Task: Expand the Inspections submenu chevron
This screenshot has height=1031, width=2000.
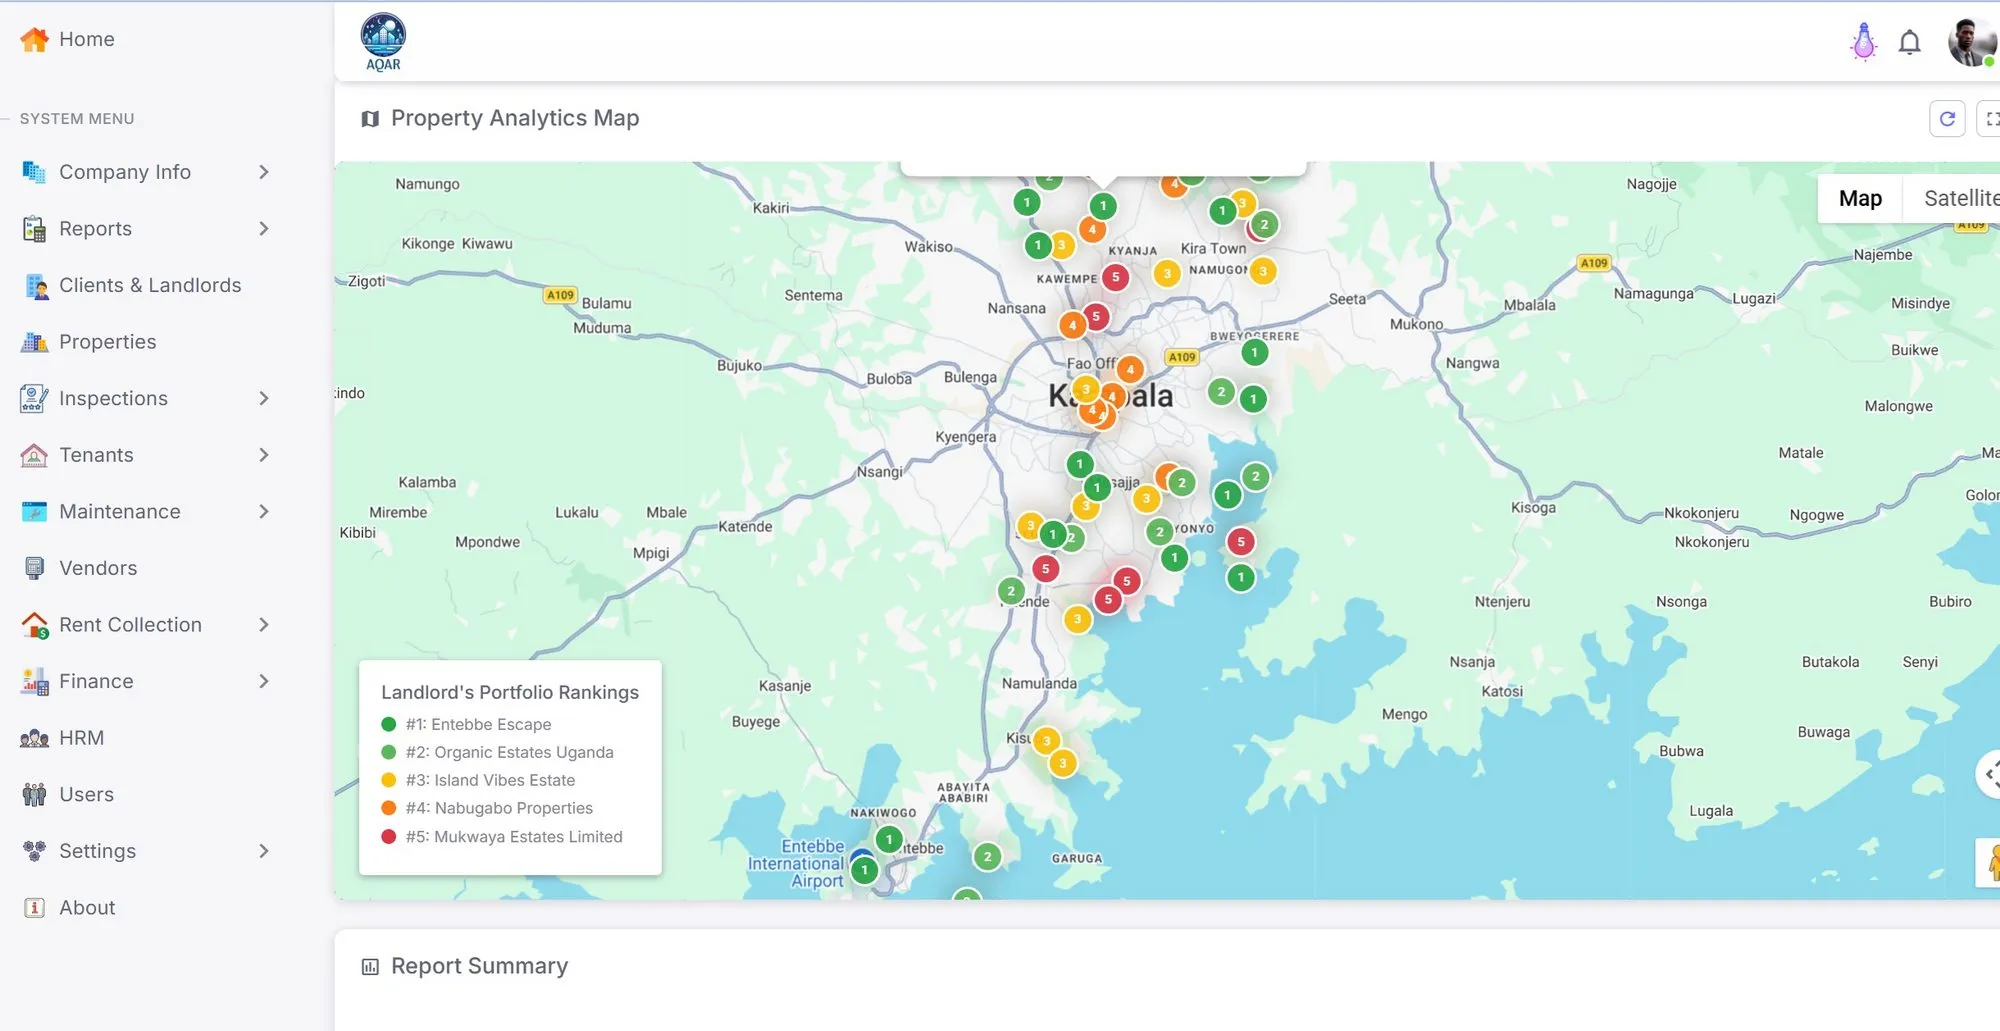Action: click(264, 399)
